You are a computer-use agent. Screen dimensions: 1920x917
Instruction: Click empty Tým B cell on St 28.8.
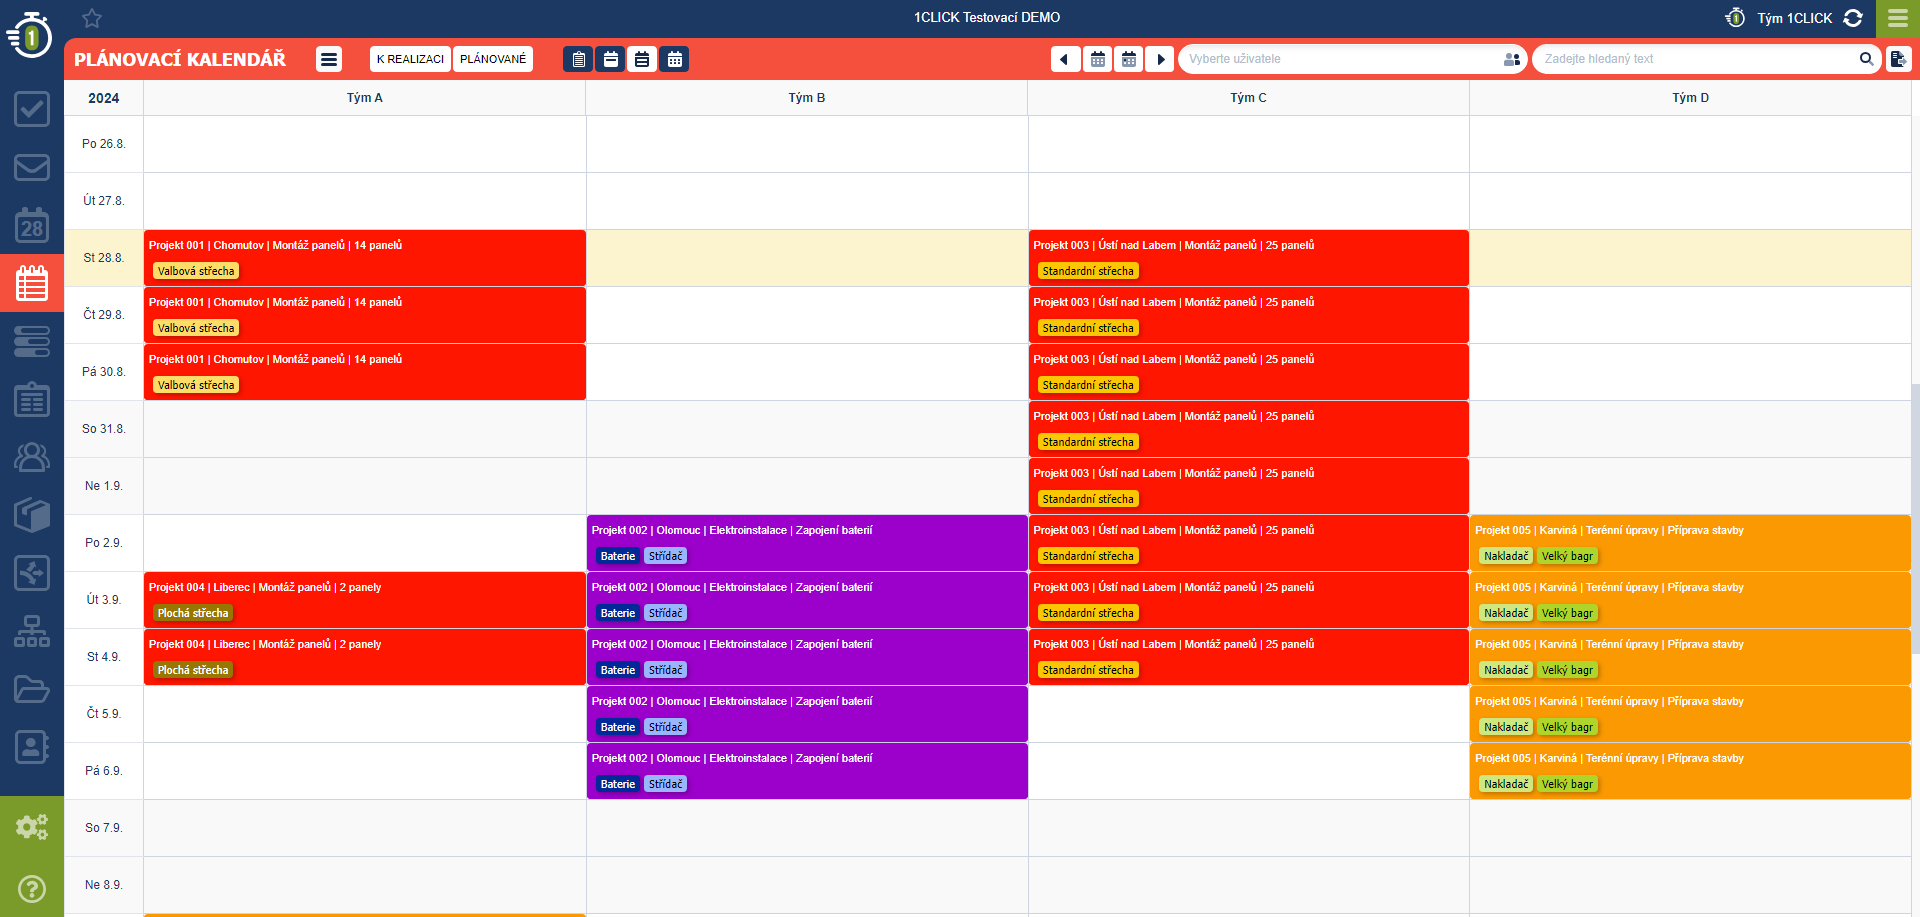807,258
